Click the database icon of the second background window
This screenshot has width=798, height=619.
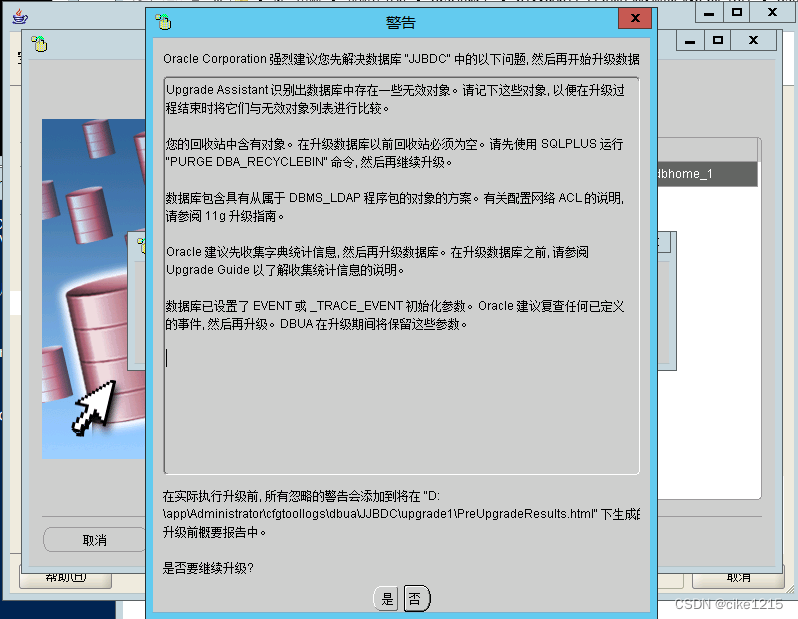point(39,44)
